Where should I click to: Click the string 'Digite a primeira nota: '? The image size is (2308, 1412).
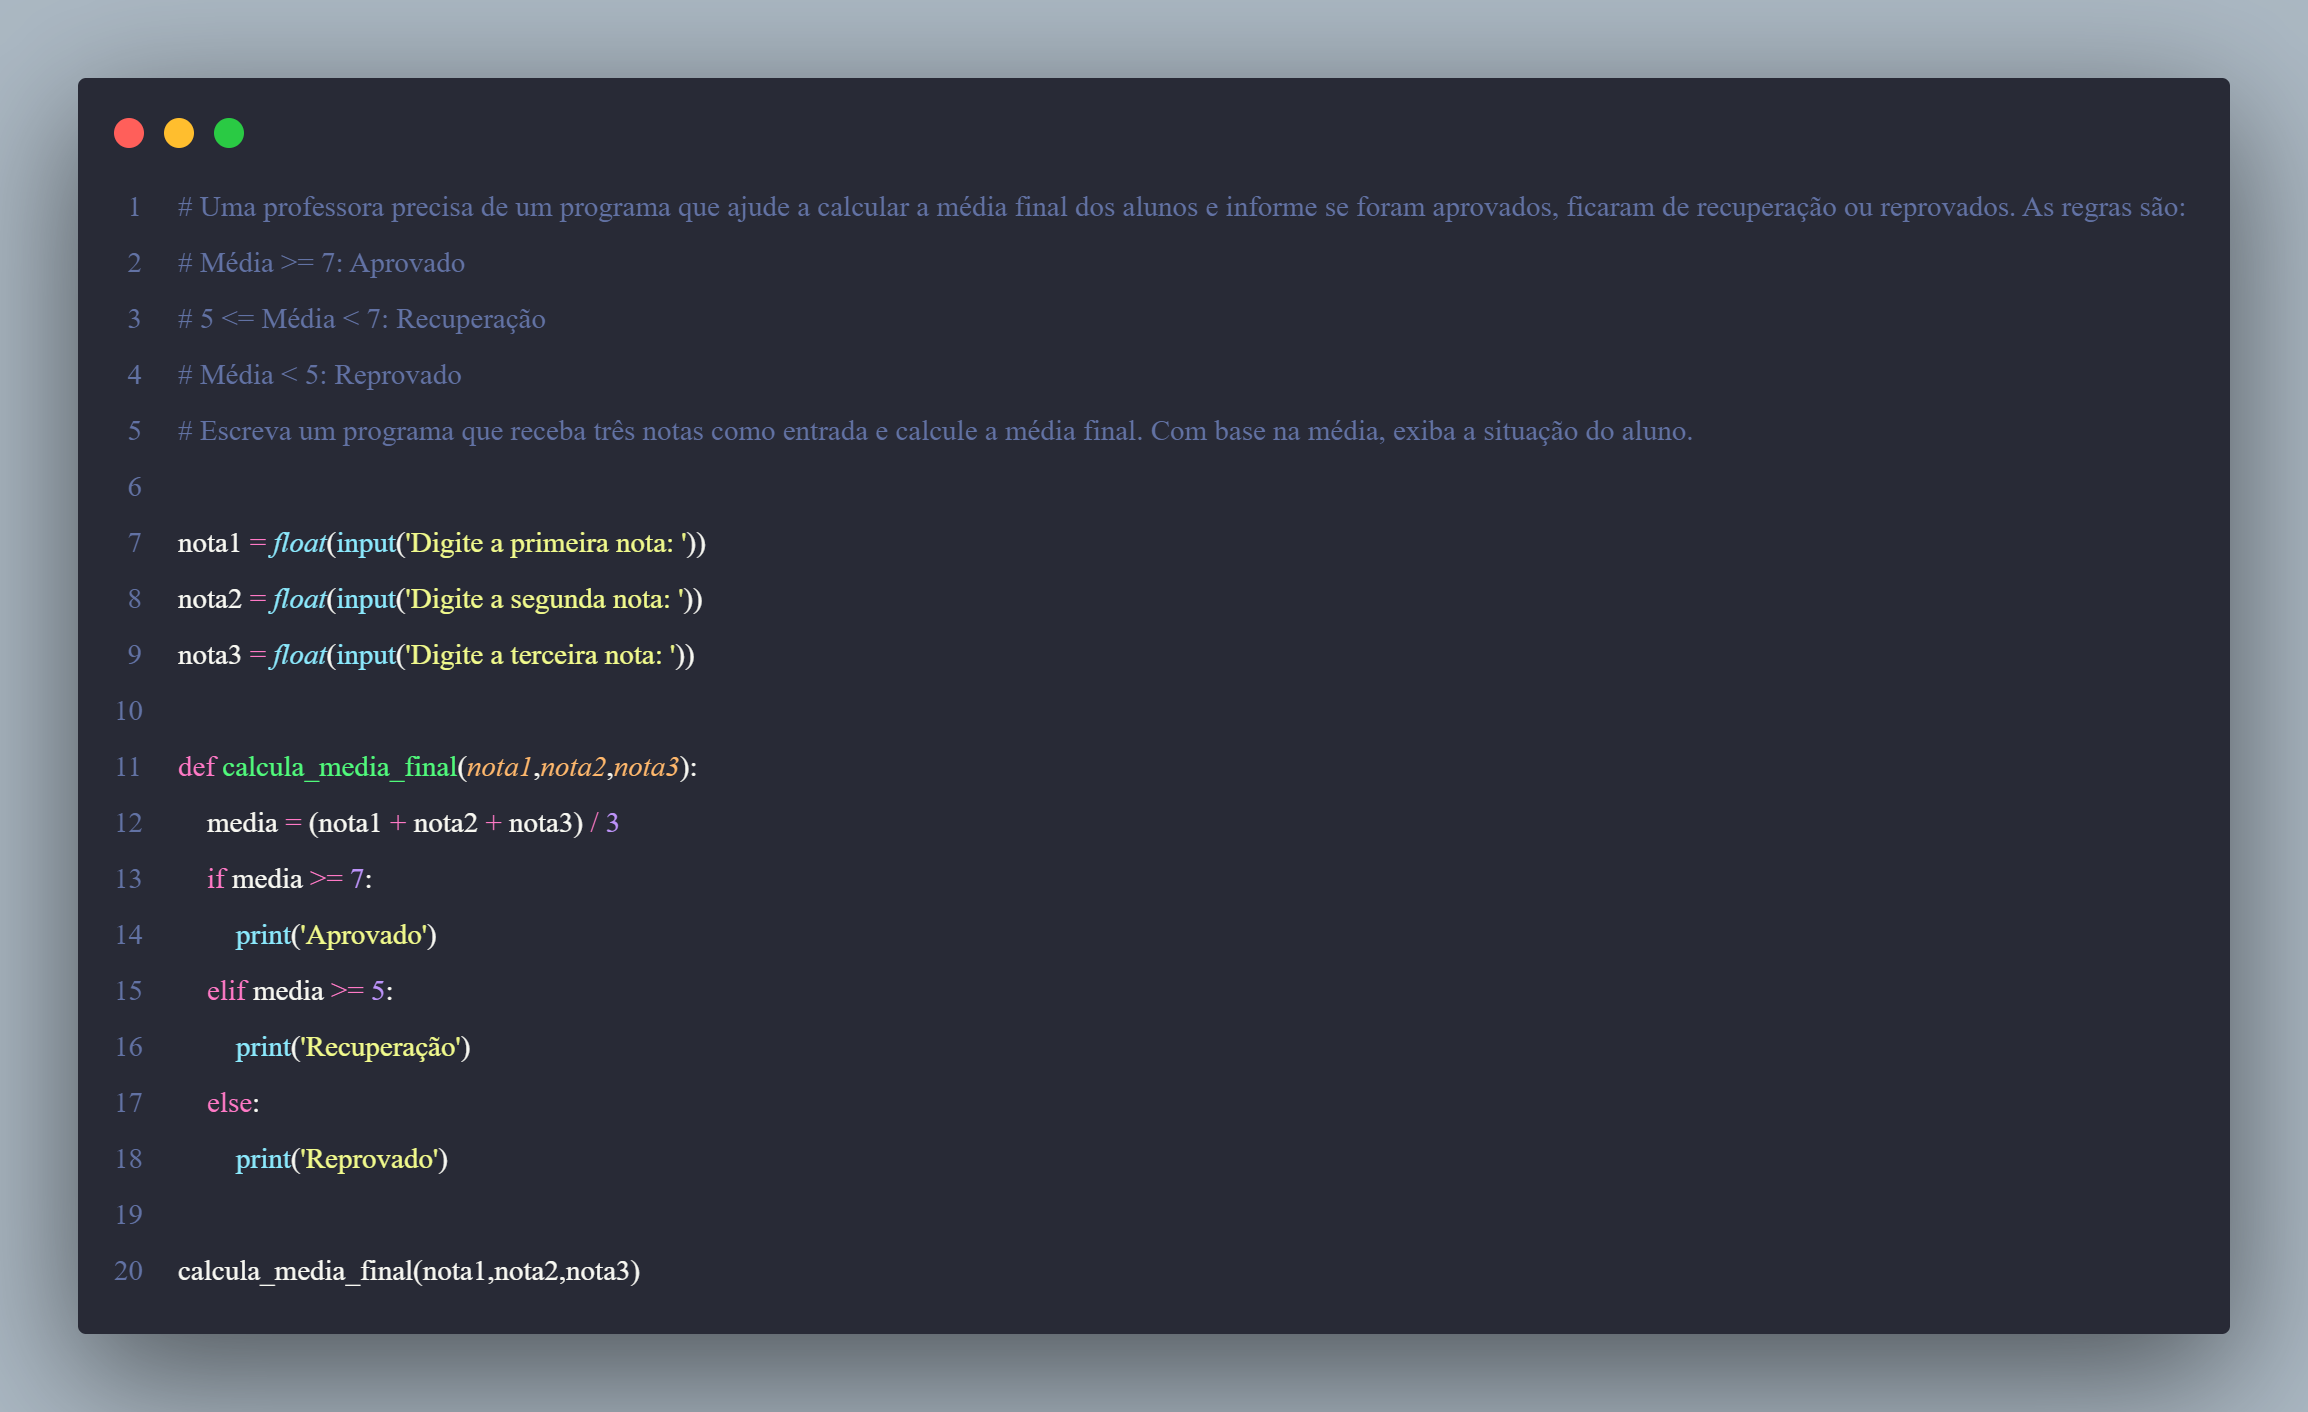click(x=546, y=543)
